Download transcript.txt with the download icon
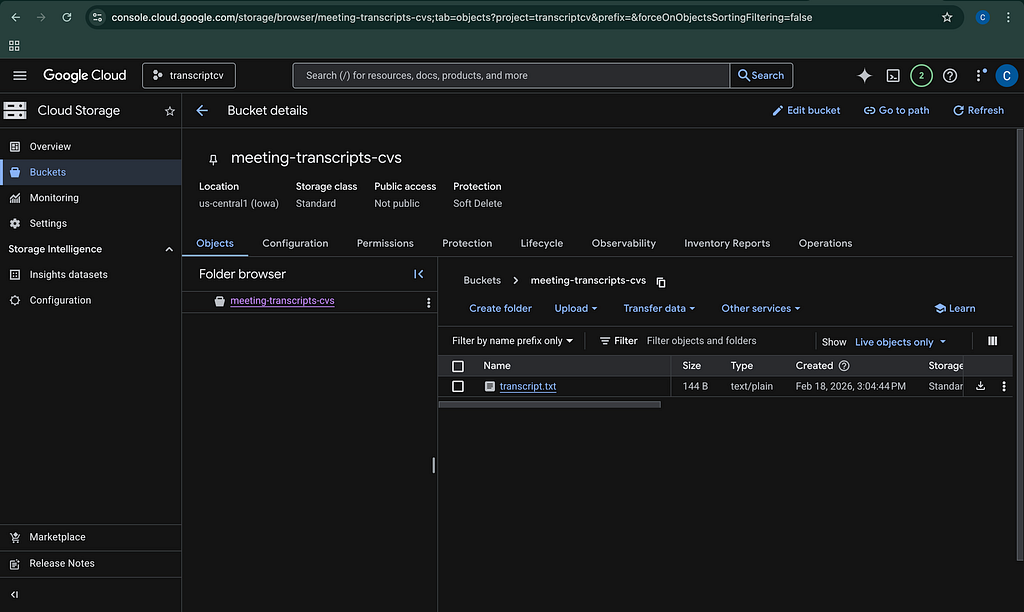Screen dimensions: 1024x612 pyautogui.click(x=980, y=386)
